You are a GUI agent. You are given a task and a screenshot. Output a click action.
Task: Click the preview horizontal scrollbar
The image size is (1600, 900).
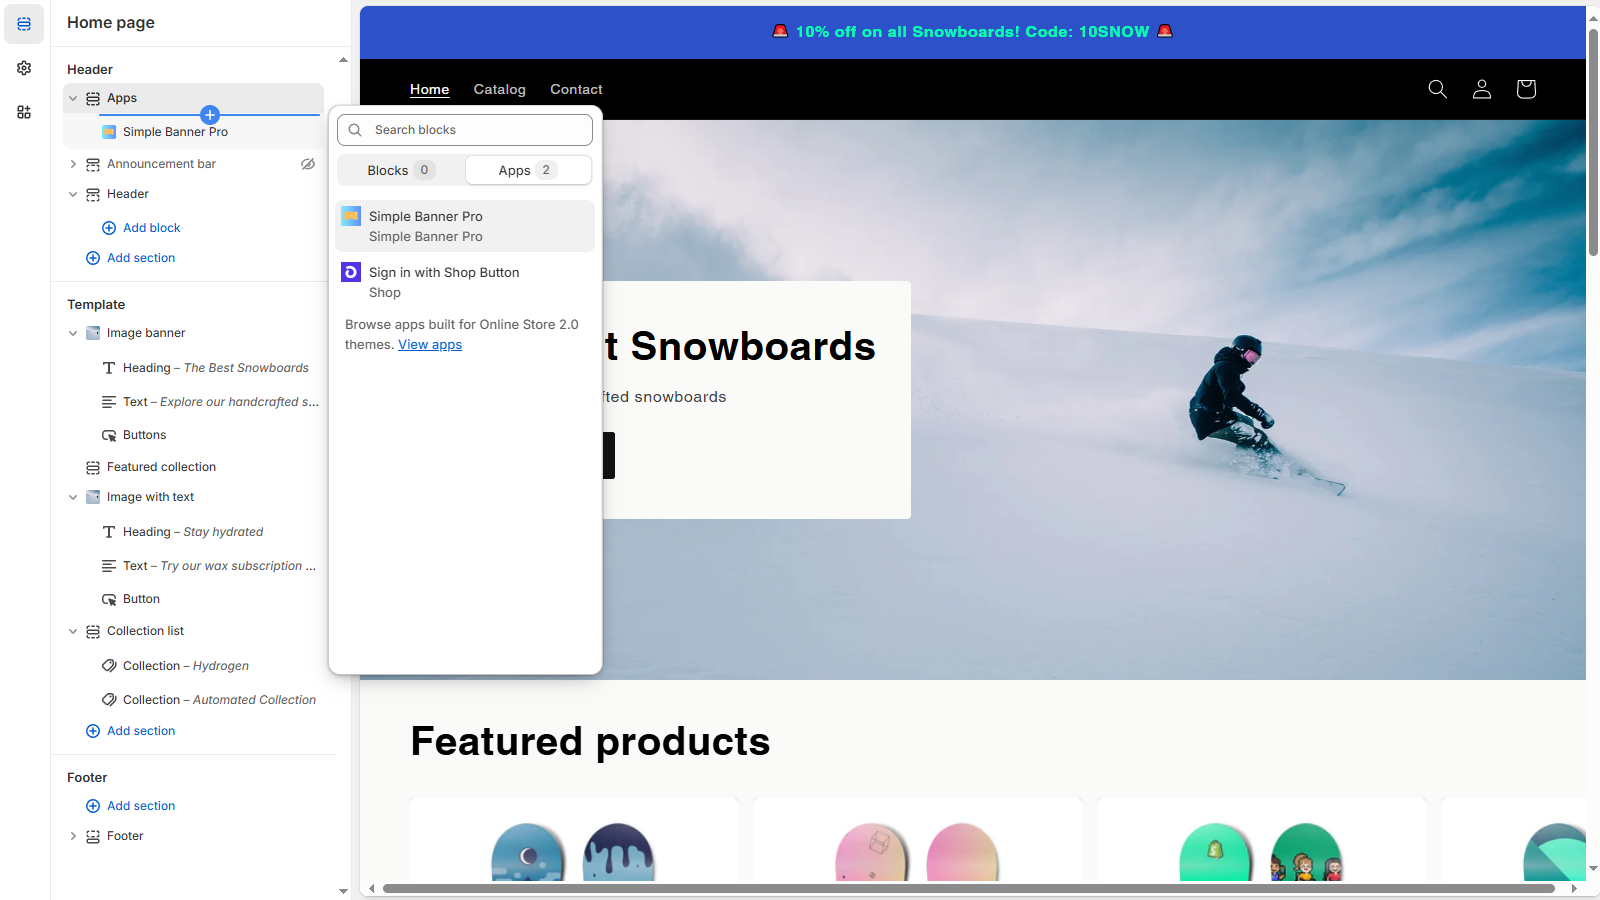tap(968, 888)
